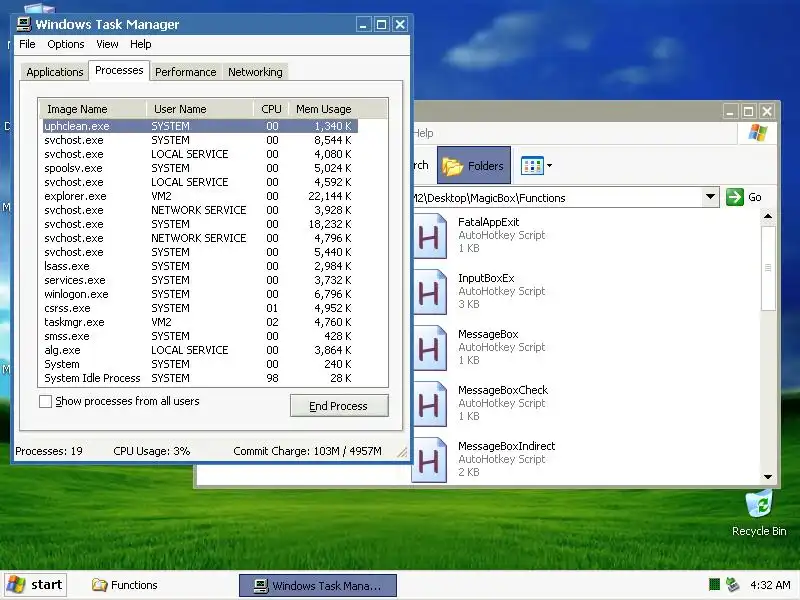Click the Task Manager title bar icon
Screen dimensions: 800x600
coord(23,24)
